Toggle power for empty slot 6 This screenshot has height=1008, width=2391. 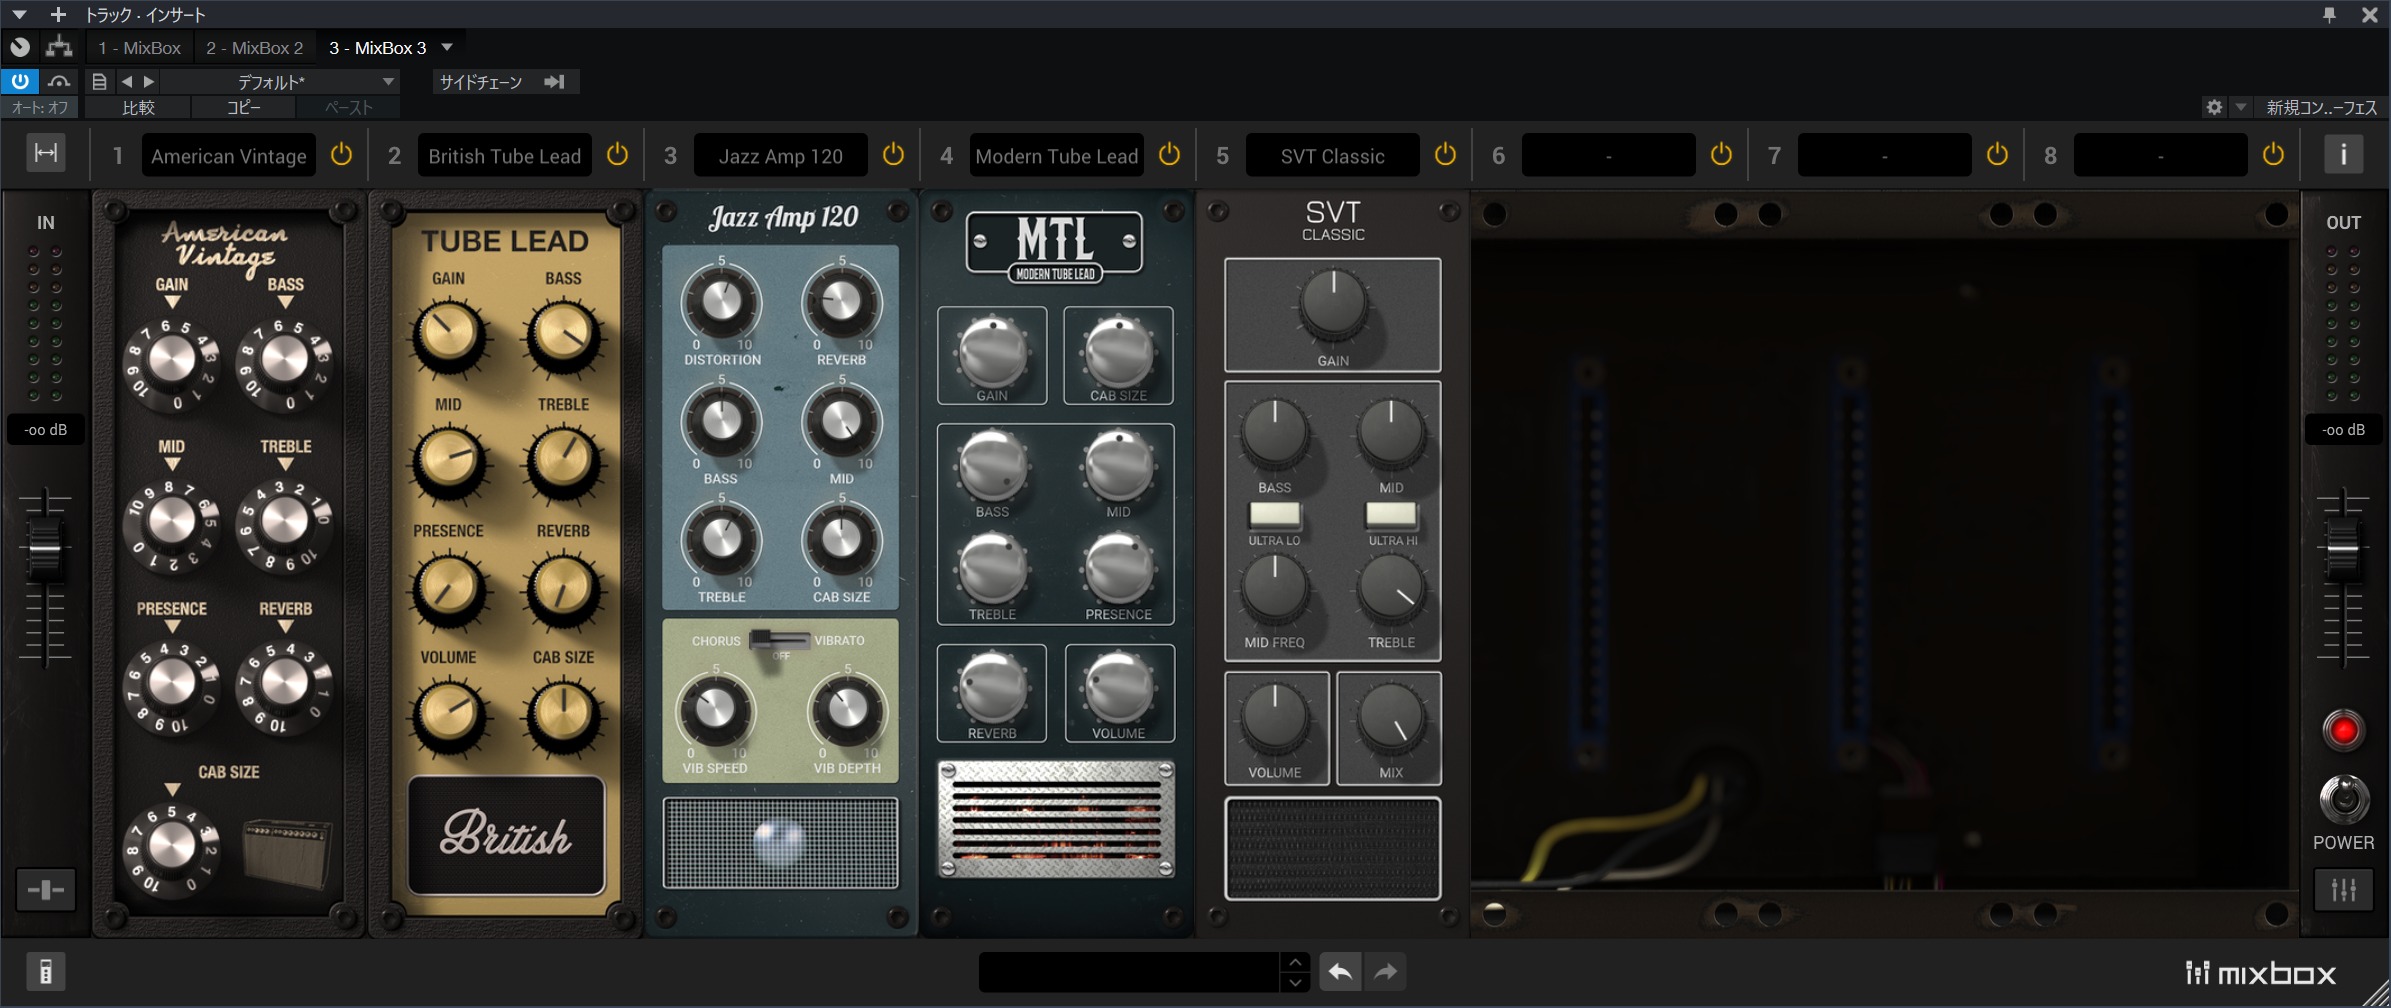tap(1722, 155)
